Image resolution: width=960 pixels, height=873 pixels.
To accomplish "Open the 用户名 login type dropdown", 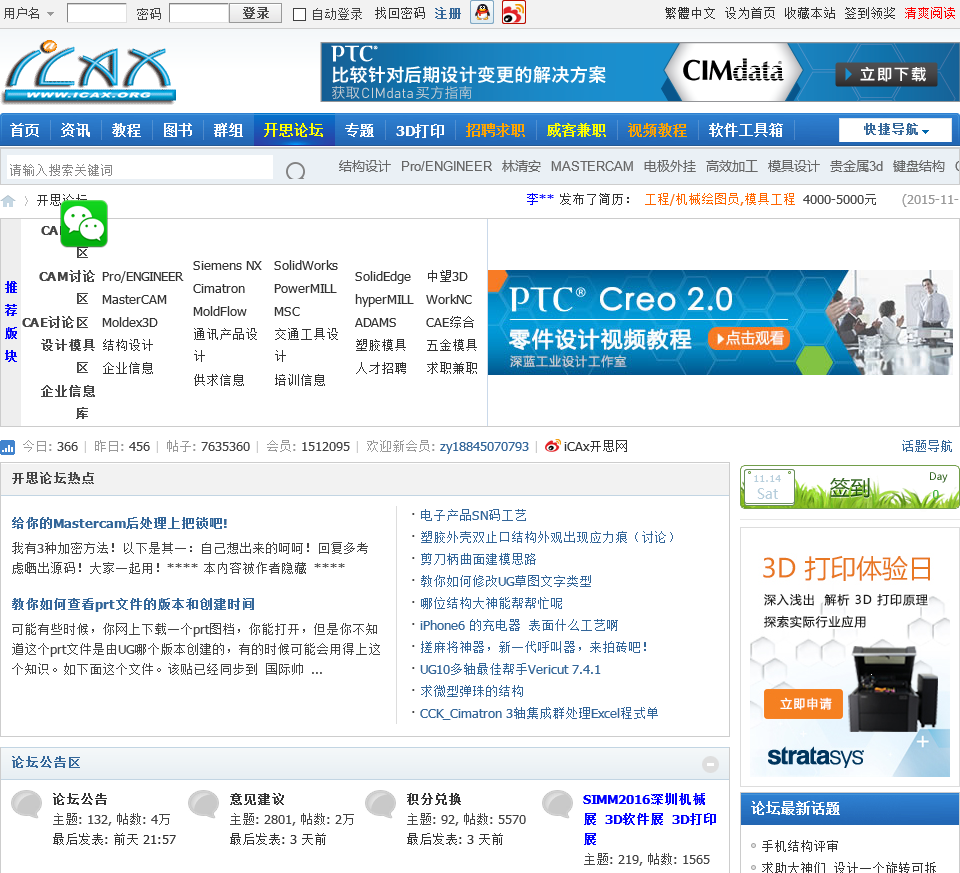I will (50, 13).
